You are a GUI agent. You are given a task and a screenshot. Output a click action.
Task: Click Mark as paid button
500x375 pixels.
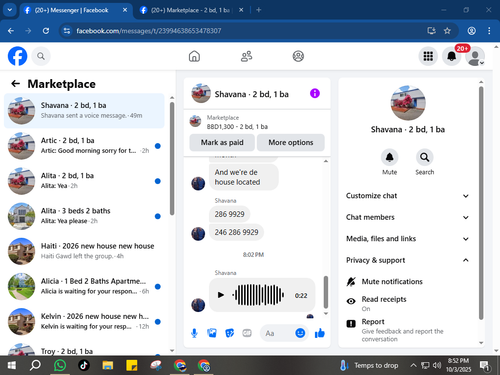(x=222, y=142)
